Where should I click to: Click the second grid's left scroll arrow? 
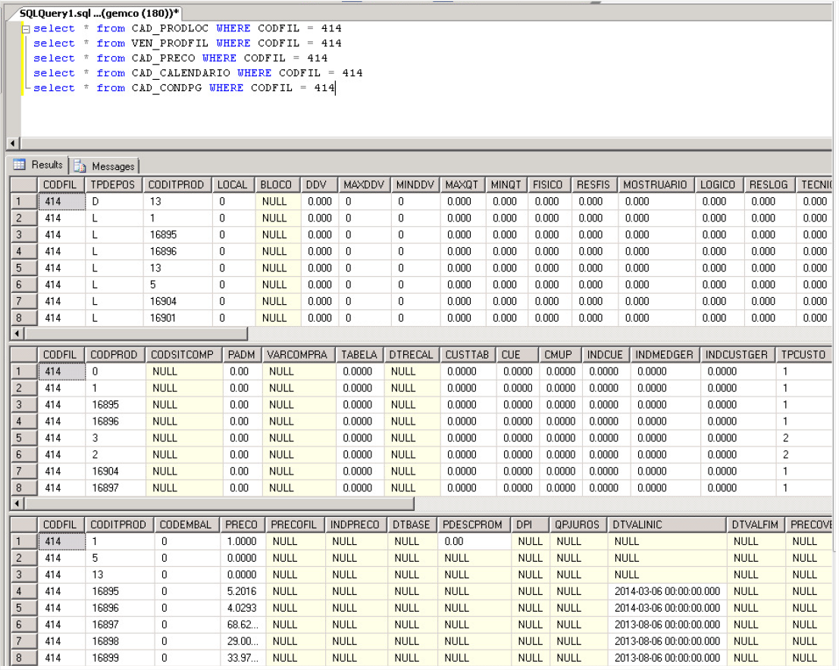[x=17, y=504]
